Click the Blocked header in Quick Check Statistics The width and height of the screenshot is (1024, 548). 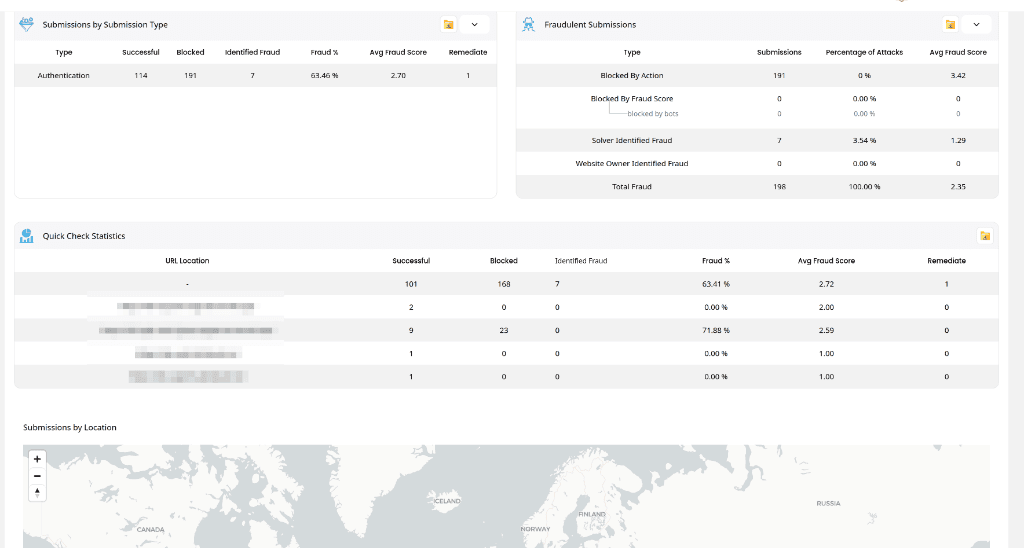(504, 261)
